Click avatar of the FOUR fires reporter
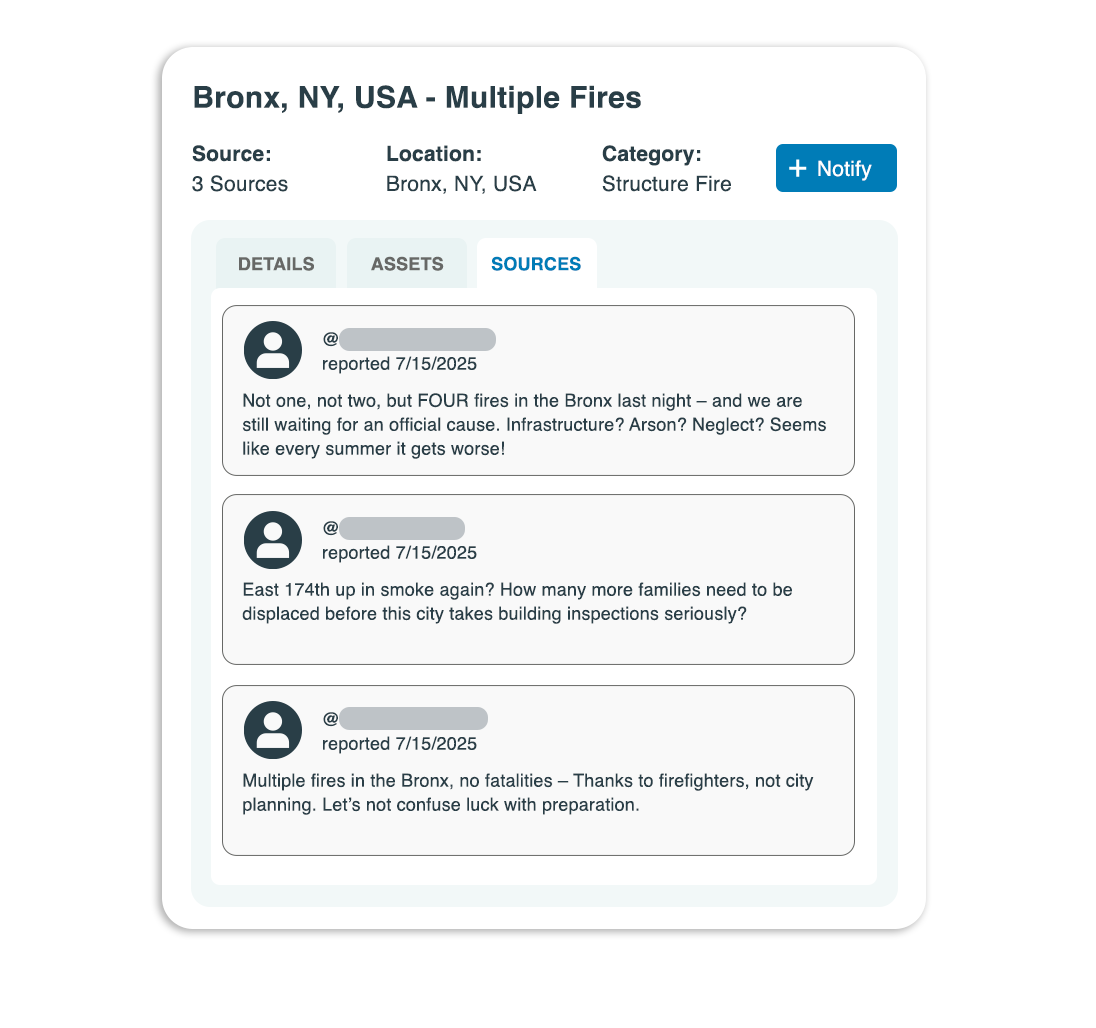 273,350
